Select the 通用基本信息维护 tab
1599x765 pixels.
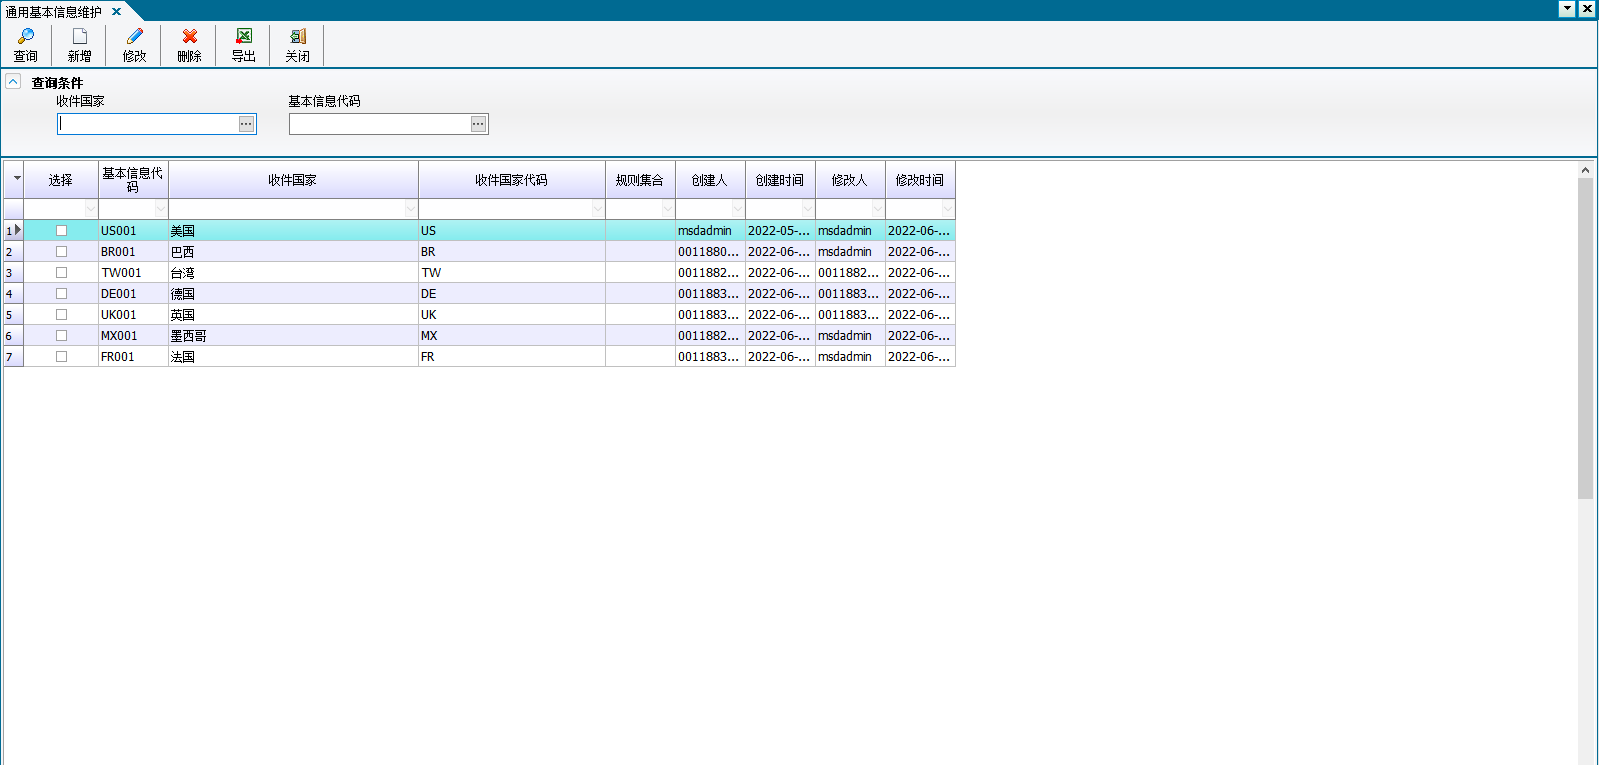(x=54, y=12)
